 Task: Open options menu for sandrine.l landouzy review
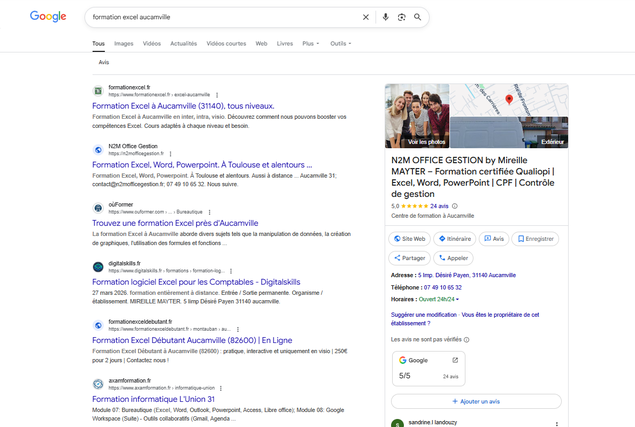coord(557,424)
